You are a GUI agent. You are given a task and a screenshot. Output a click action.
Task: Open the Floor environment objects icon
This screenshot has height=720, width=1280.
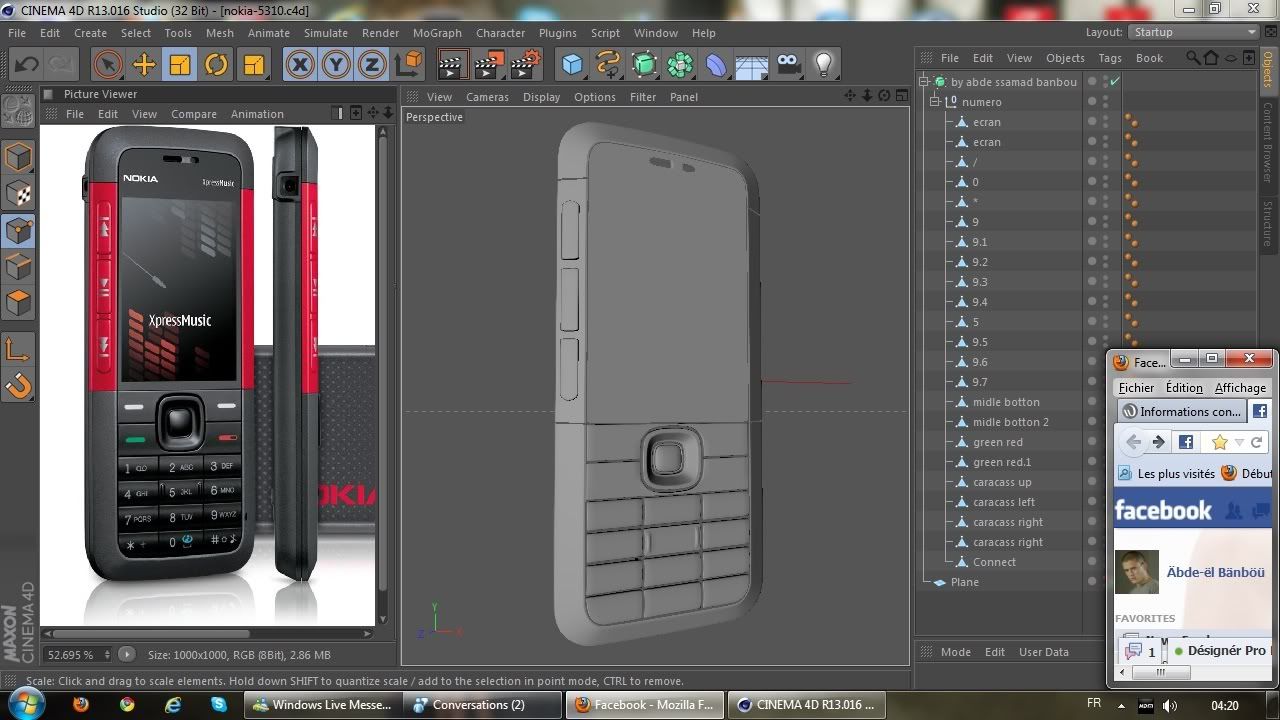point(752,65)
